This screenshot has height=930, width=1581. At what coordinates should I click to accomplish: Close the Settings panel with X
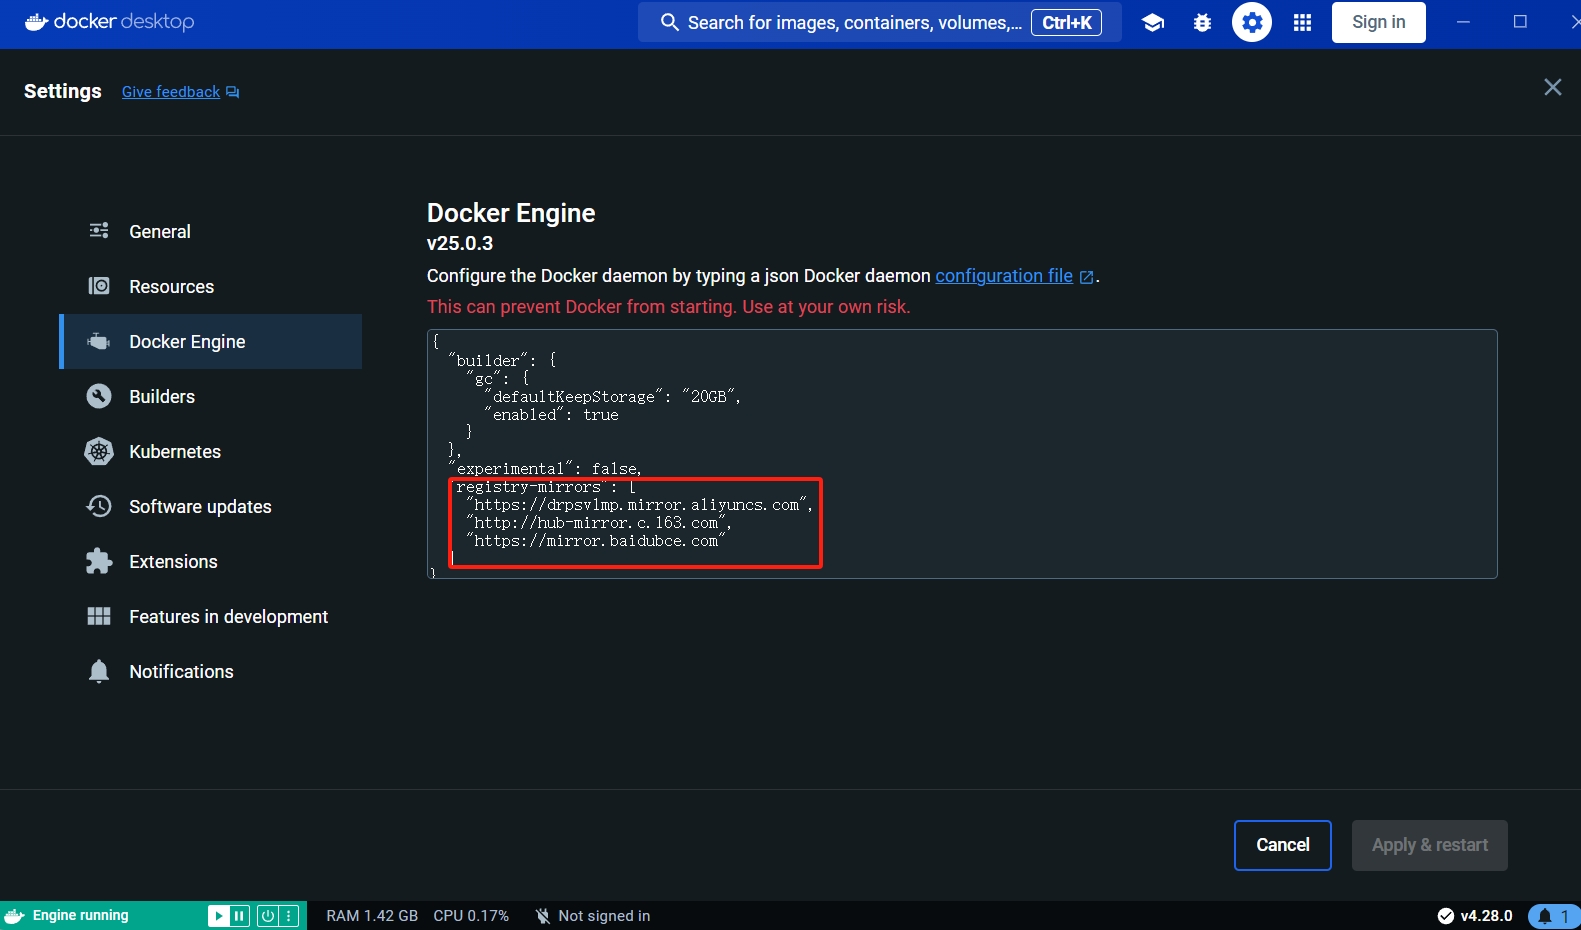pos(1552,87)
